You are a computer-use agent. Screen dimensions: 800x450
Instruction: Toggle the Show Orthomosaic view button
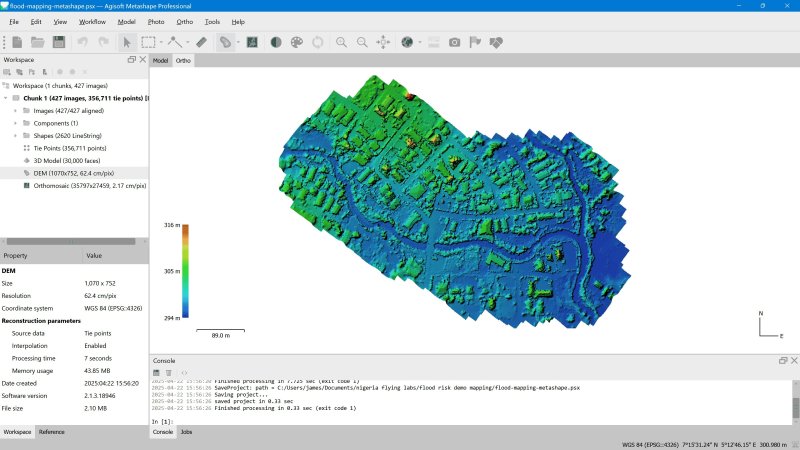252,42
